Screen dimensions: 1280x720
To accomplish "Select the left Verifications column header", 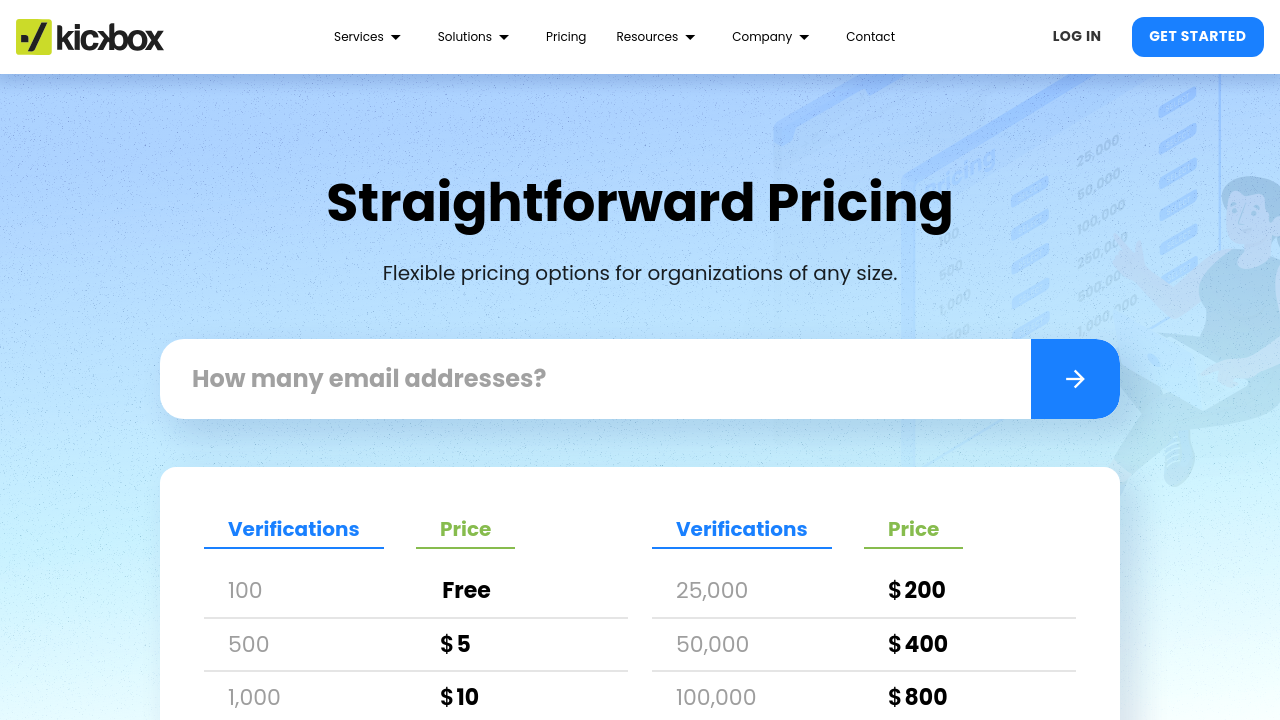I will (293, 529).
